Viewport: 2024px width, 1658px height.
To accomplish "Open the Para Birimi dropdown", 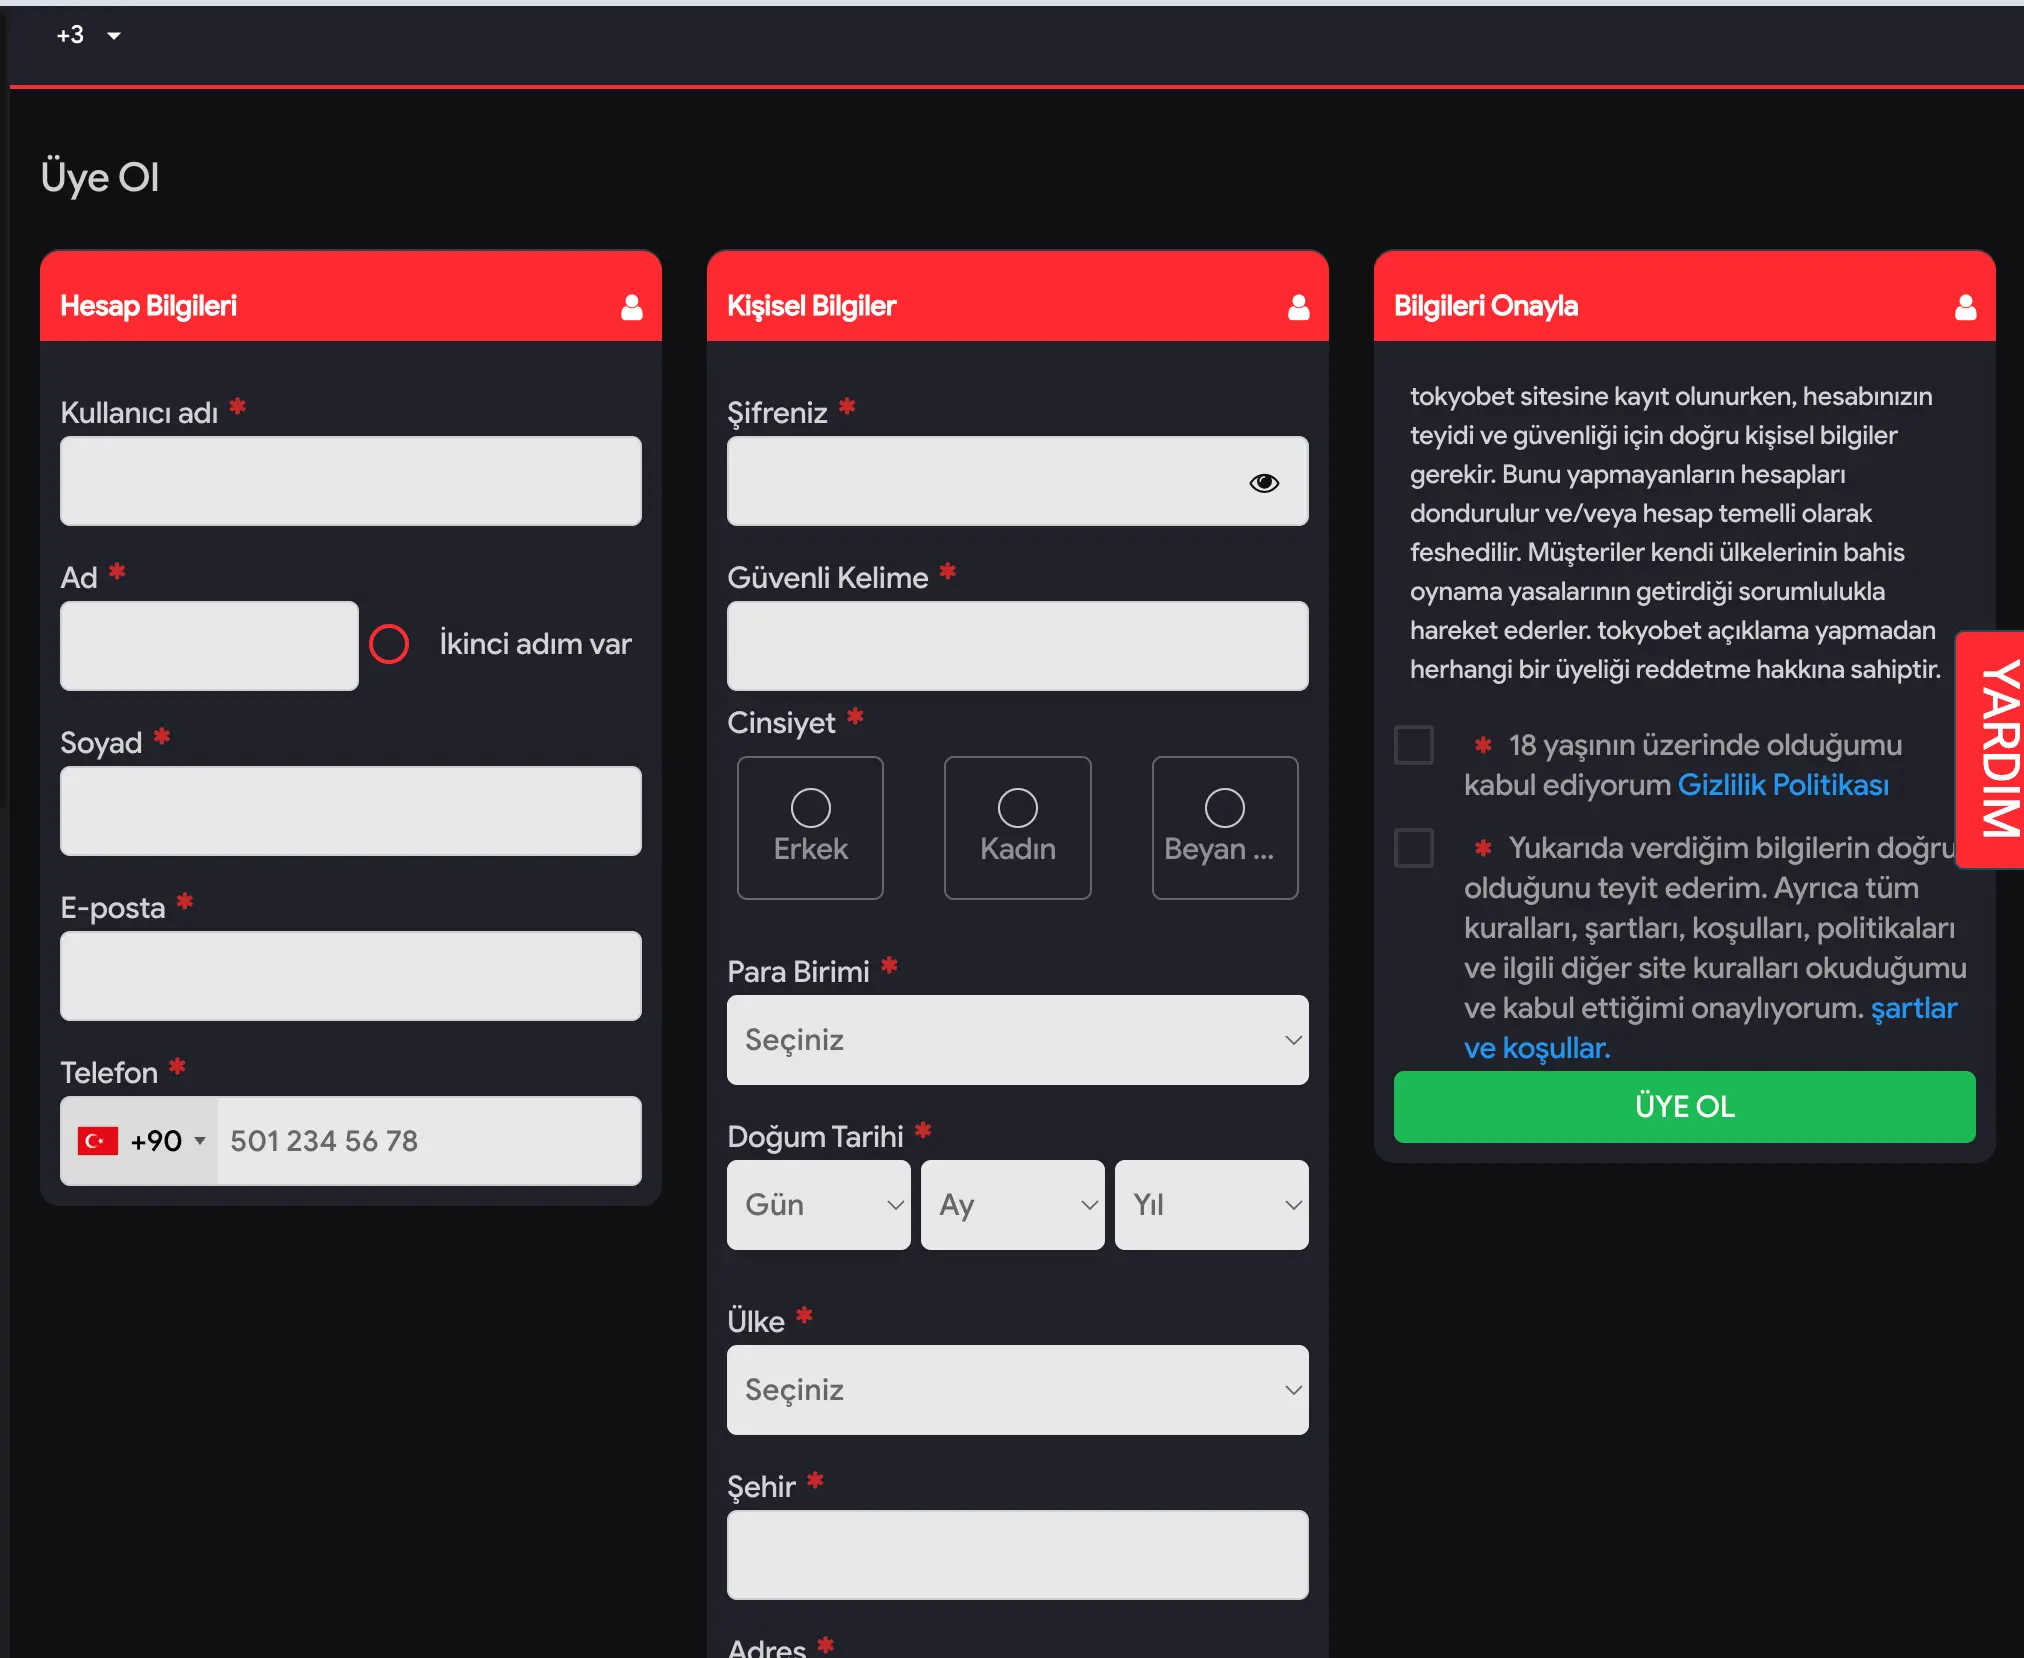I will pos(1017,1040).
